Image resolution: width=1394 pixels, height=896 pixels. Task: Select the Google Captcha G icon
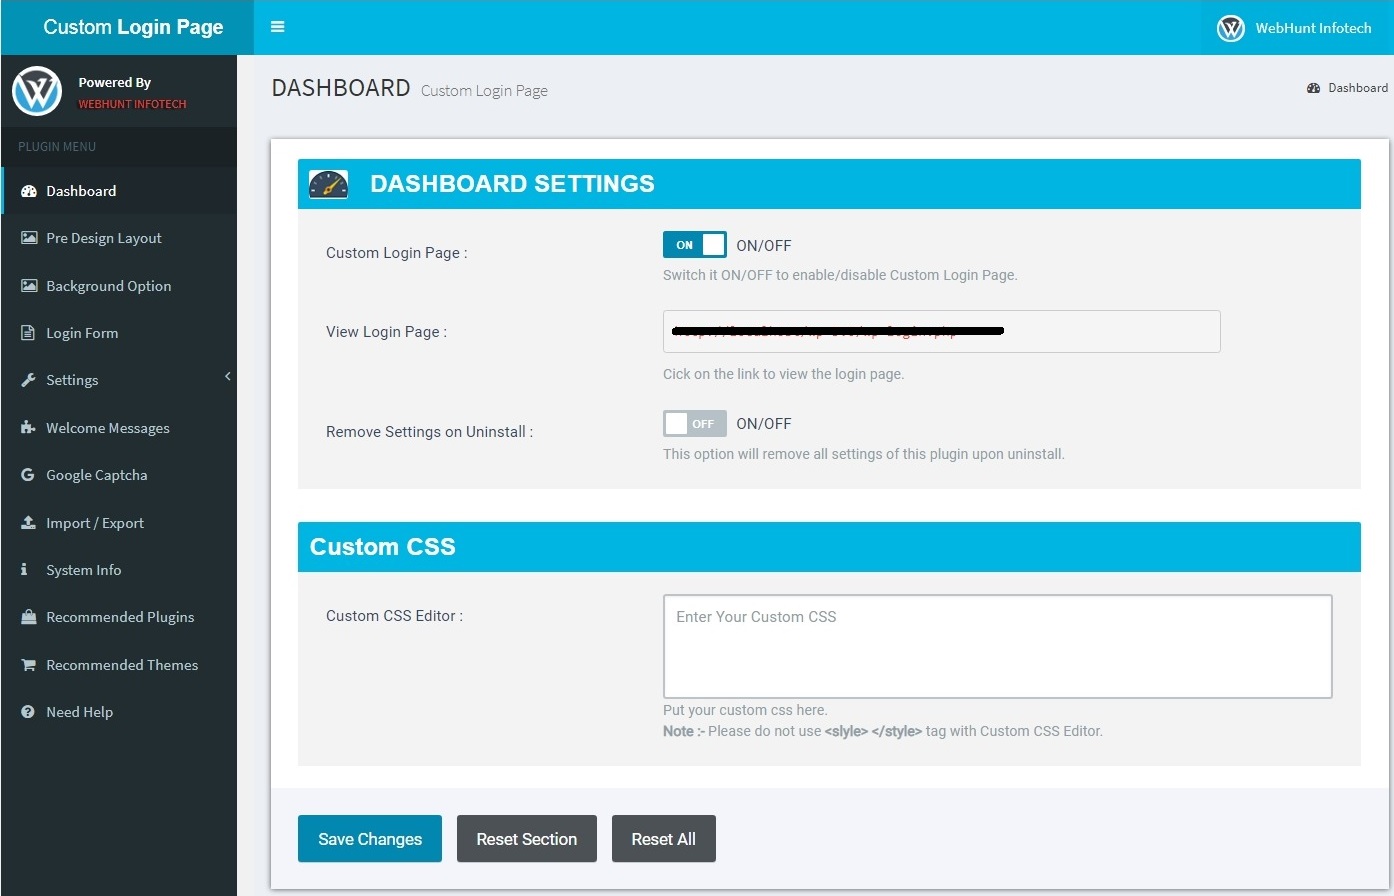27,474
